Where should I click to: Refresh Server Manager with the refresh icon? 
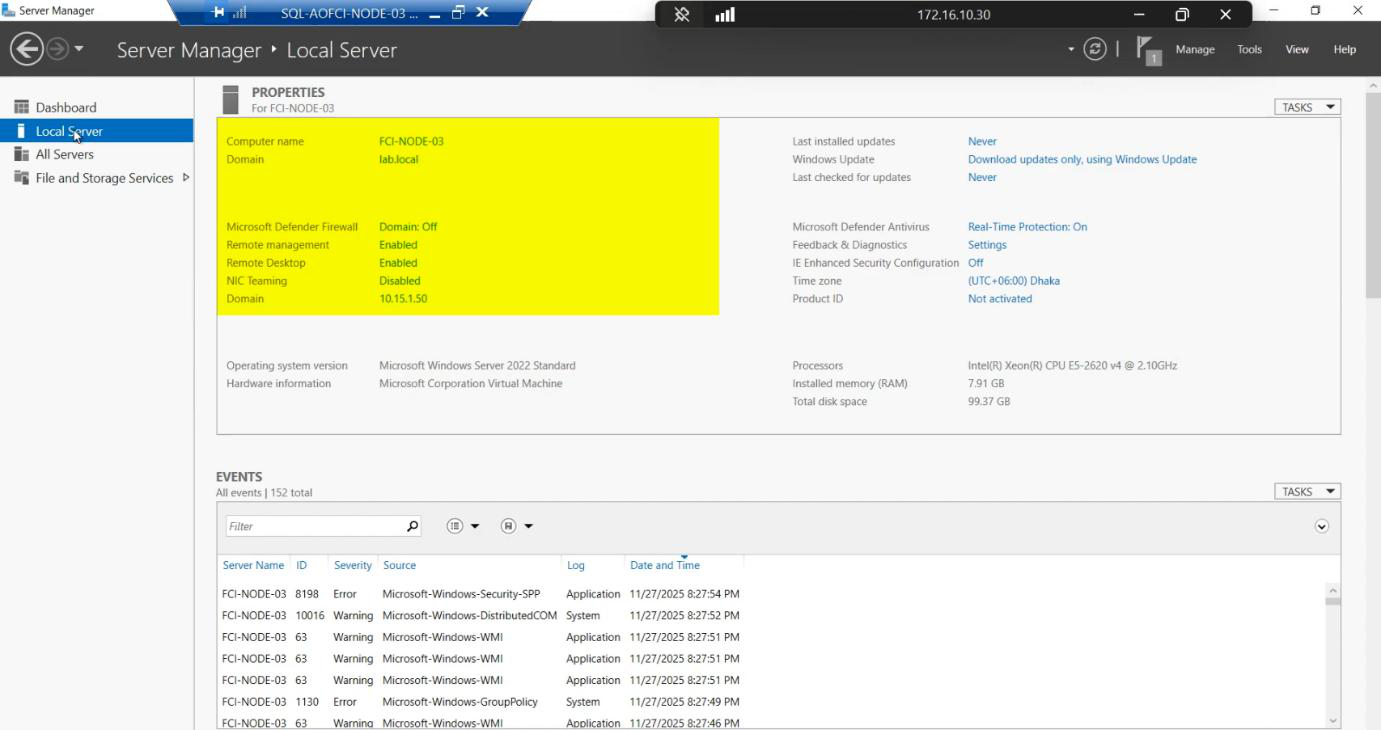coord(1095,49)
